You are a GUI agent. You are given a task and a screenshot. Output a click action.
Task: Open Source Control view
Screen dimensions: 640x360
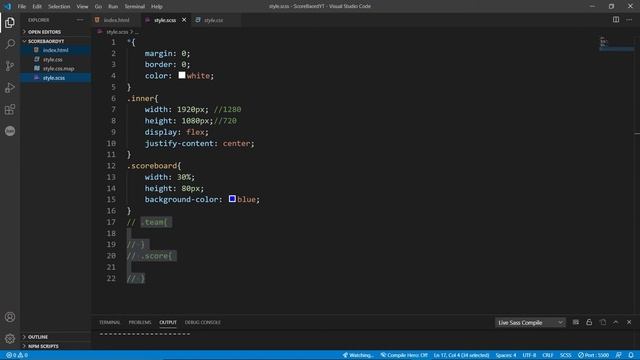10,66
